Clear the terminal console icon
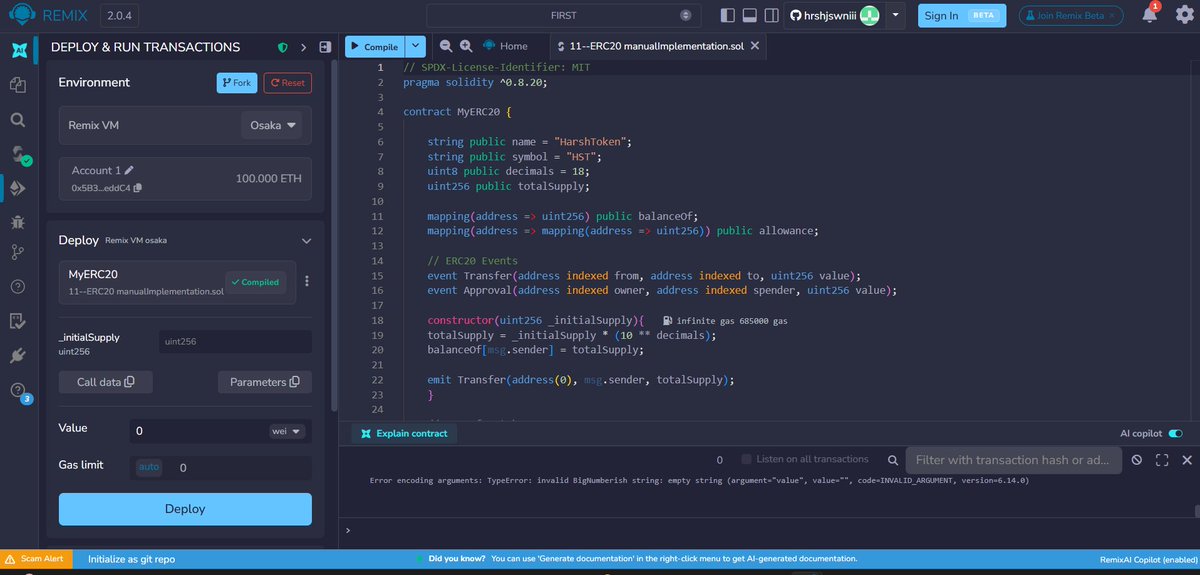Image resolution: width=1200 pixels, height=575 pixels. 1136,460
